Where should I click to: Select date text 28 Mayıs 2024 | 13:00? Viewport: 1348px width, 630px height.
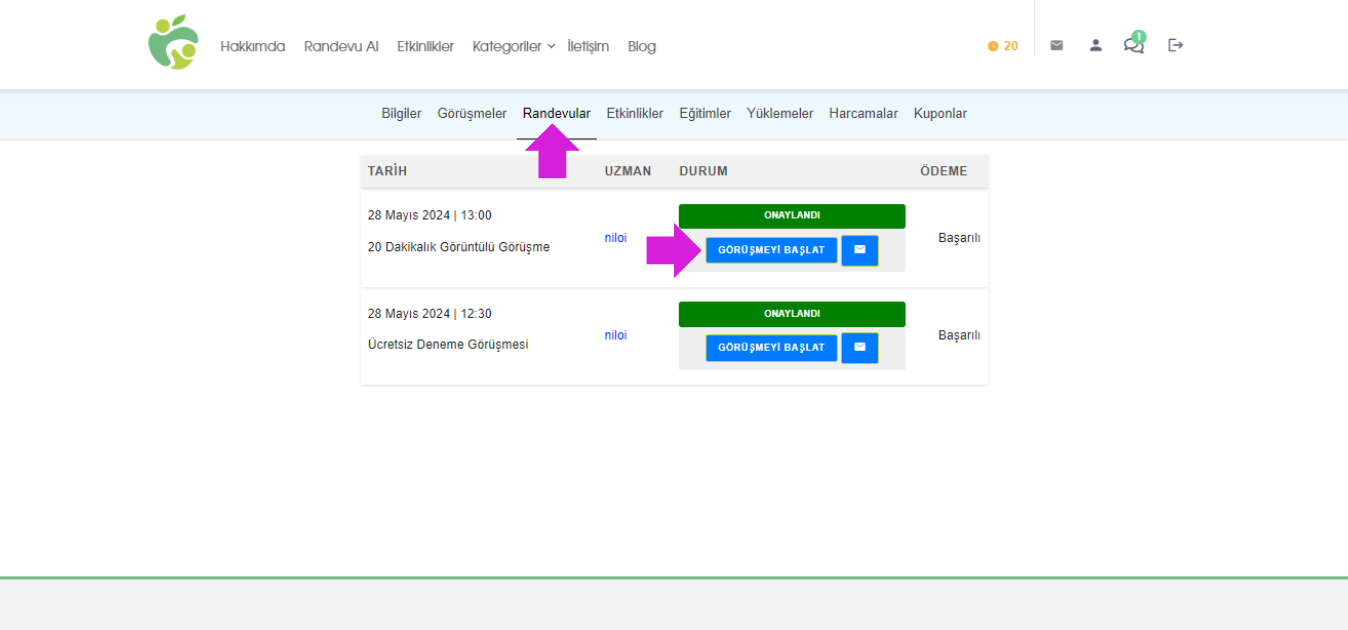430,215
